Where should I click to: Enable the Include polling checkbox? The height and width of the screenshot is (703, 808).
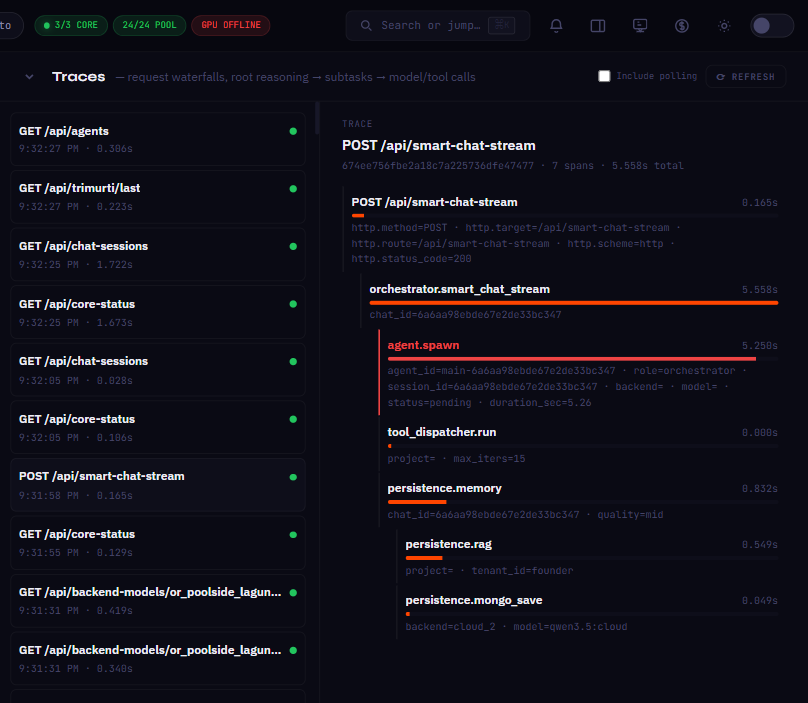tap(604, 76)
